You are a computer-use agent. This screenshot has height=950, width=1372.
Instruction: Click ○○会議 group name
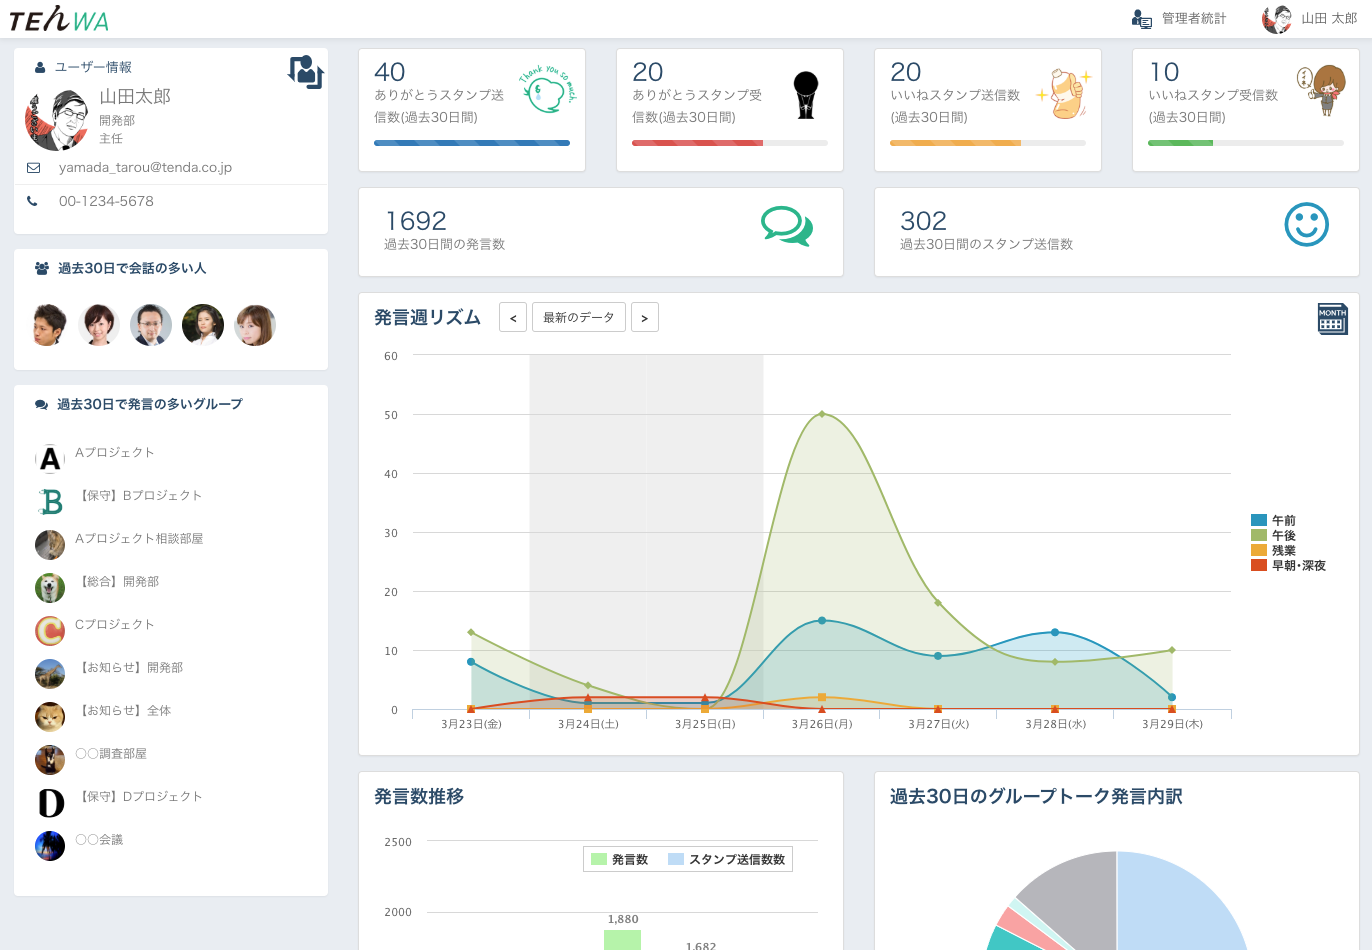coord(99,839)
